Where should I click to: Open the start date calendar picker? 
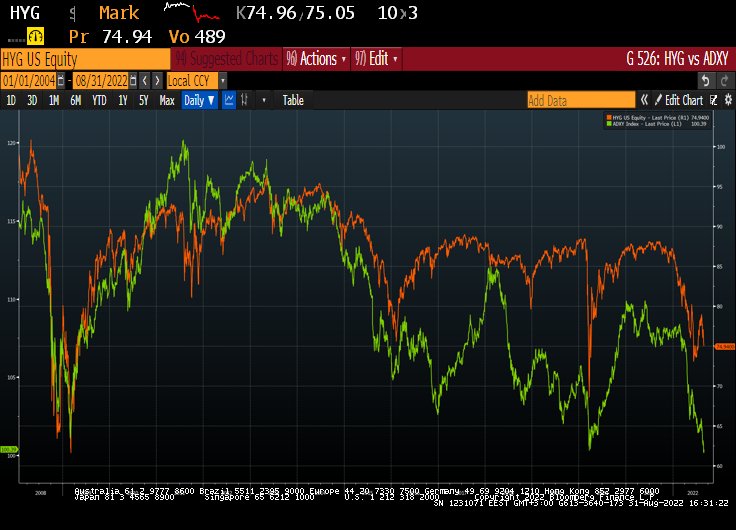click(x=61, y=81)
